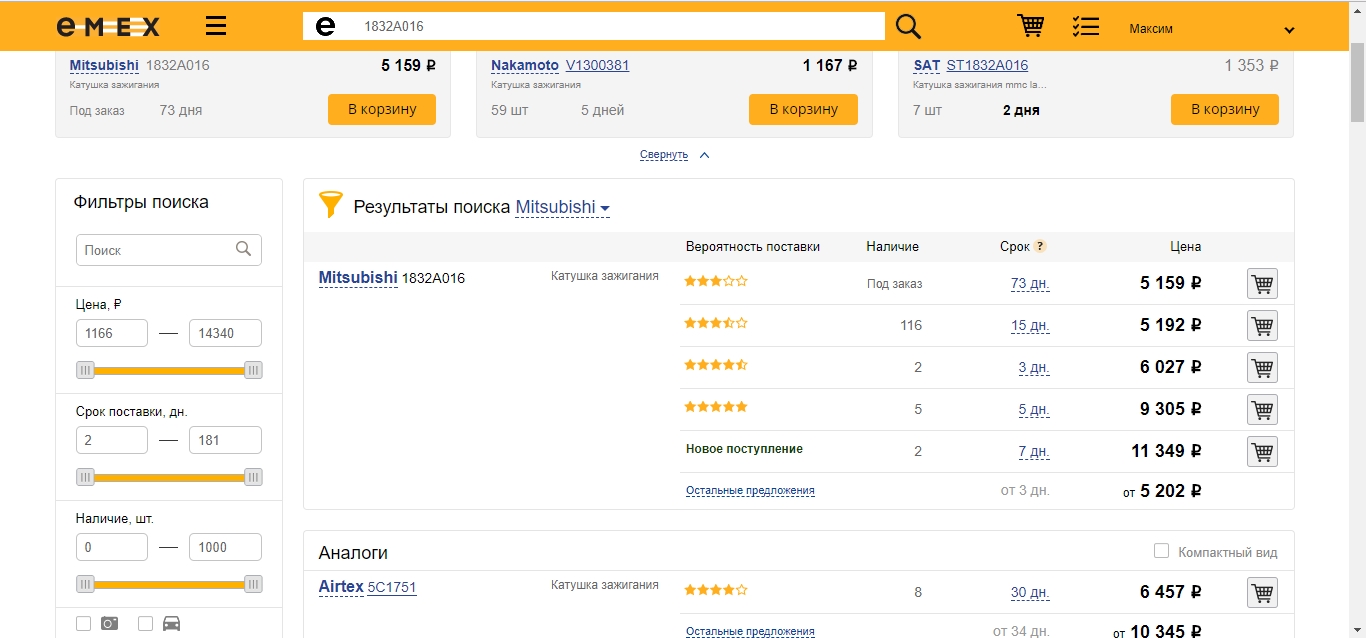This screenshot has width=1366, height=638.
Task: Open the Mitsubishi link in results table
Action: click(x=358, y=277)
